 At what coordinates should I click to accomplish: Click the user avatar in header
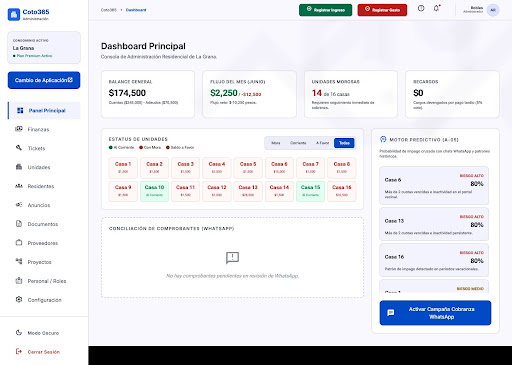[x=493, y=10]
